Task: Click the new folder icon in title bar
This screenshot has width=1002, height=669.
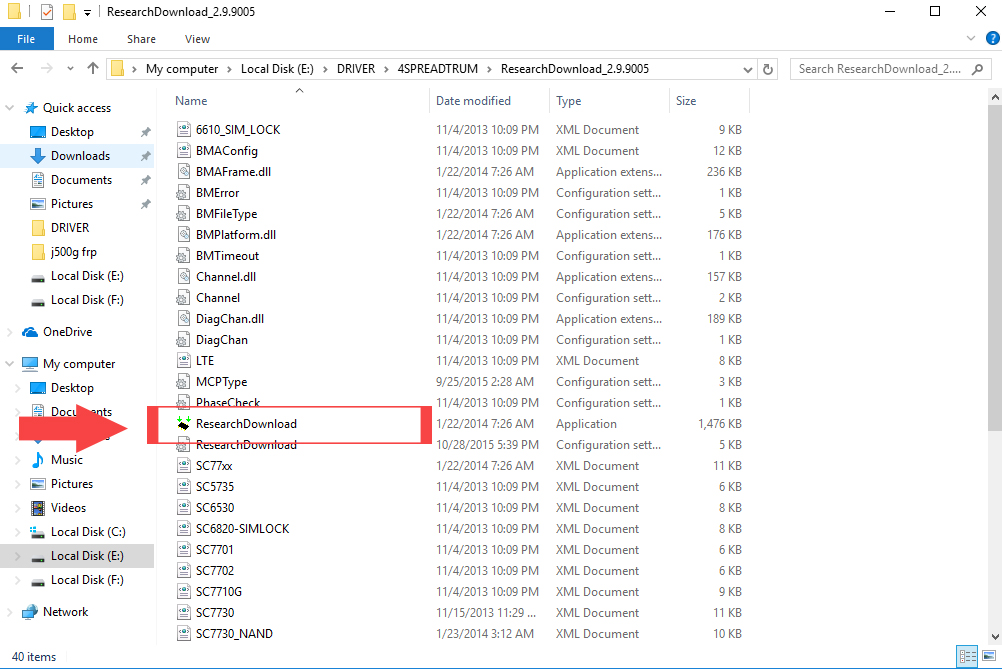Action: (70, 12)
